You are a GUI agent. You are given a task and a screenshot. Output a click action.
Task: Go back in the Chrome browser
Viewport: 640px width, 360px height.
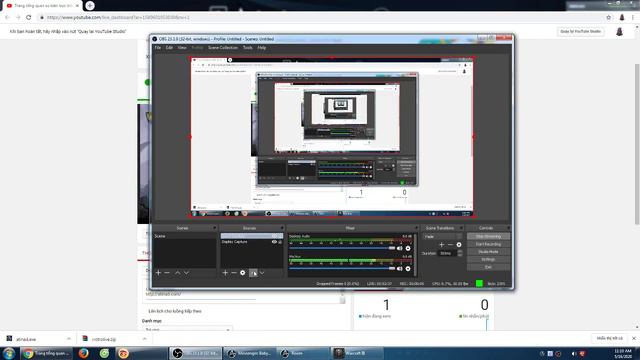pyautogui.click(x=7, y=18)
